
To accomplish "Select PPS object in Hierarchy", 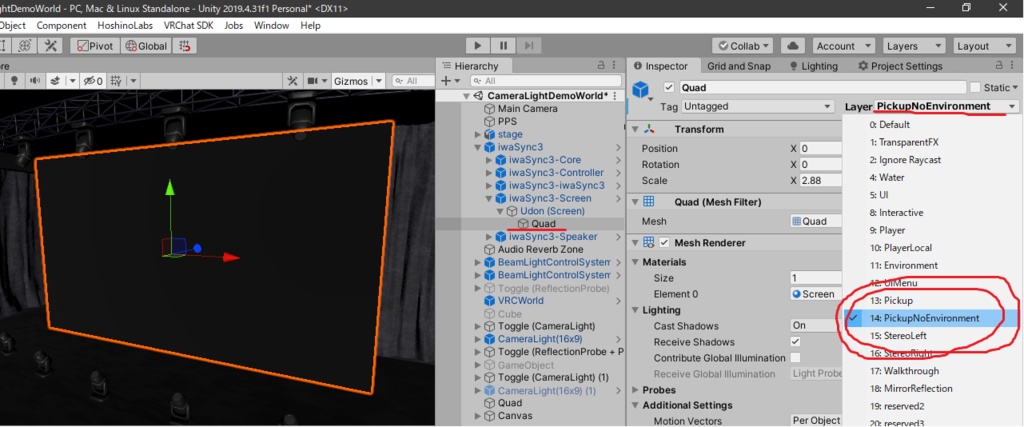I will tap(507, 121).
